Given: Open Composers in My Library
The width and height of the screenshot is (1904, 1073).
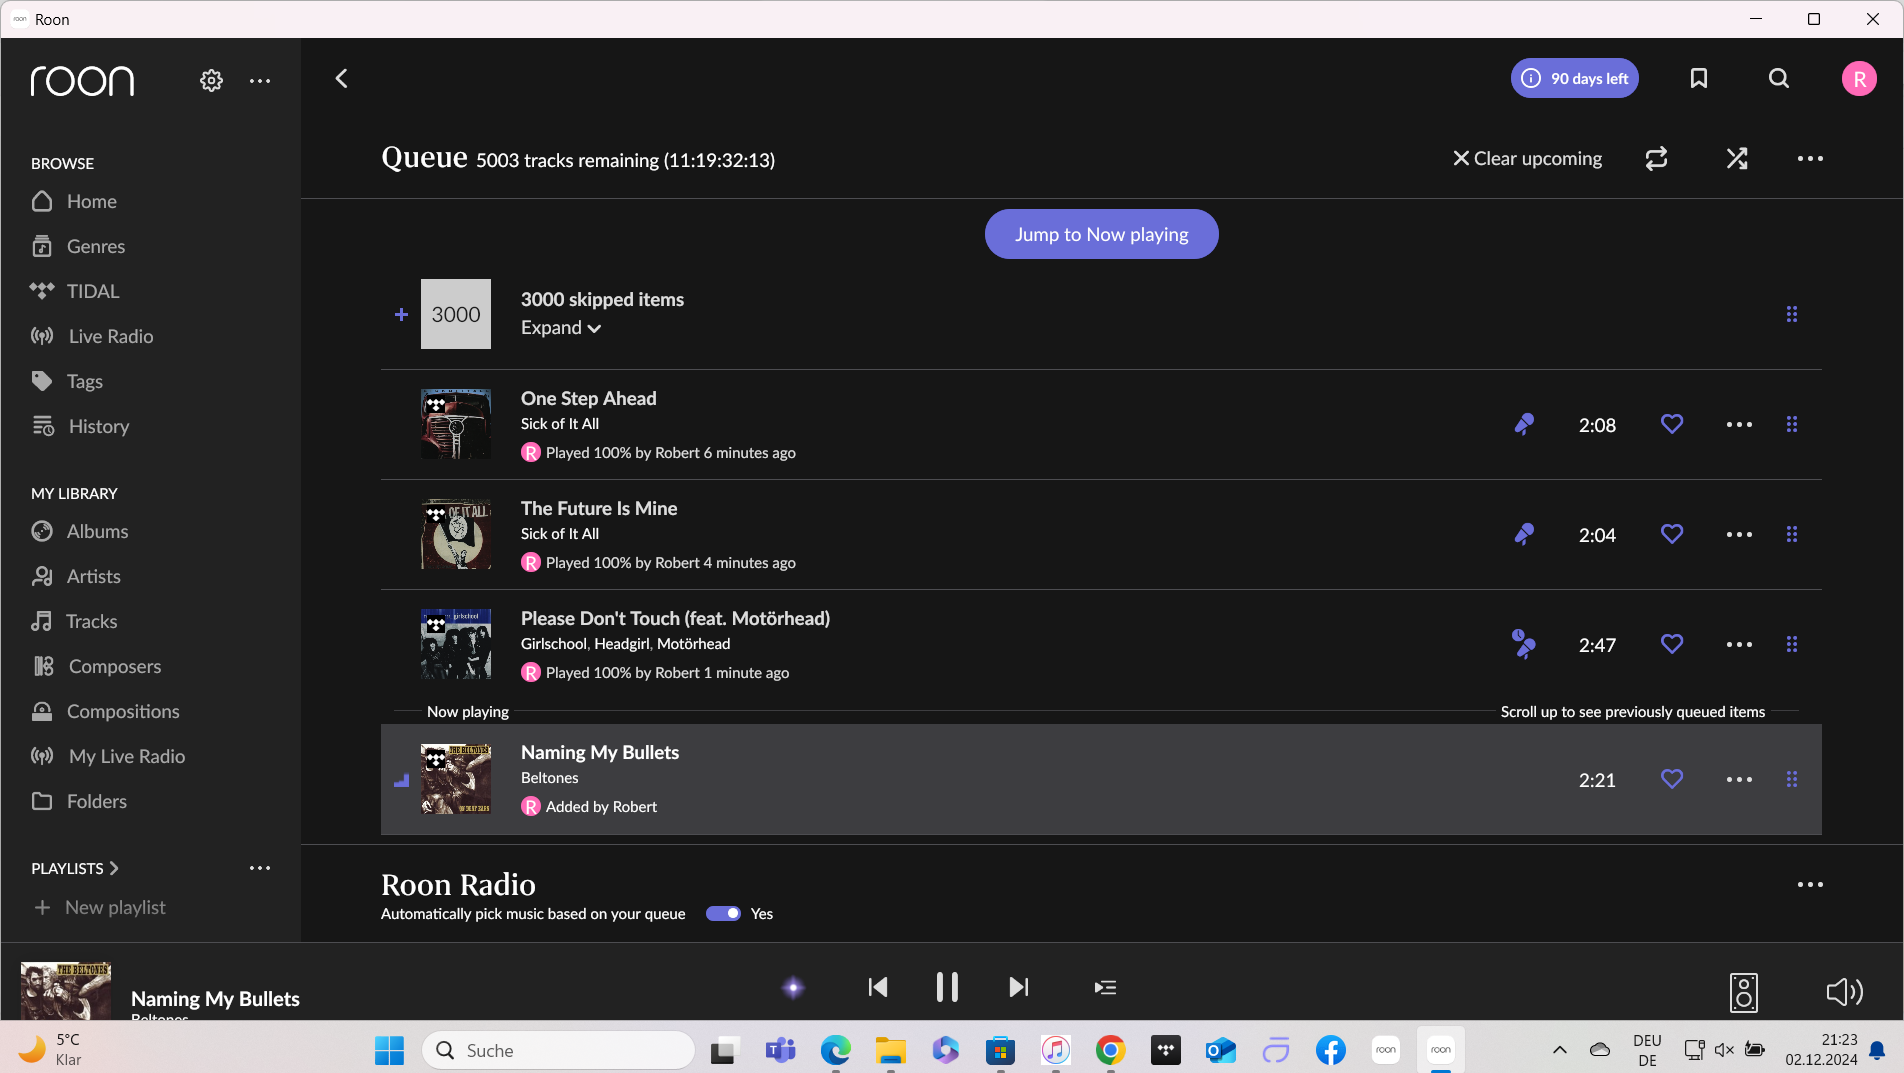Looking at the screenshot, I should (96, 666).
